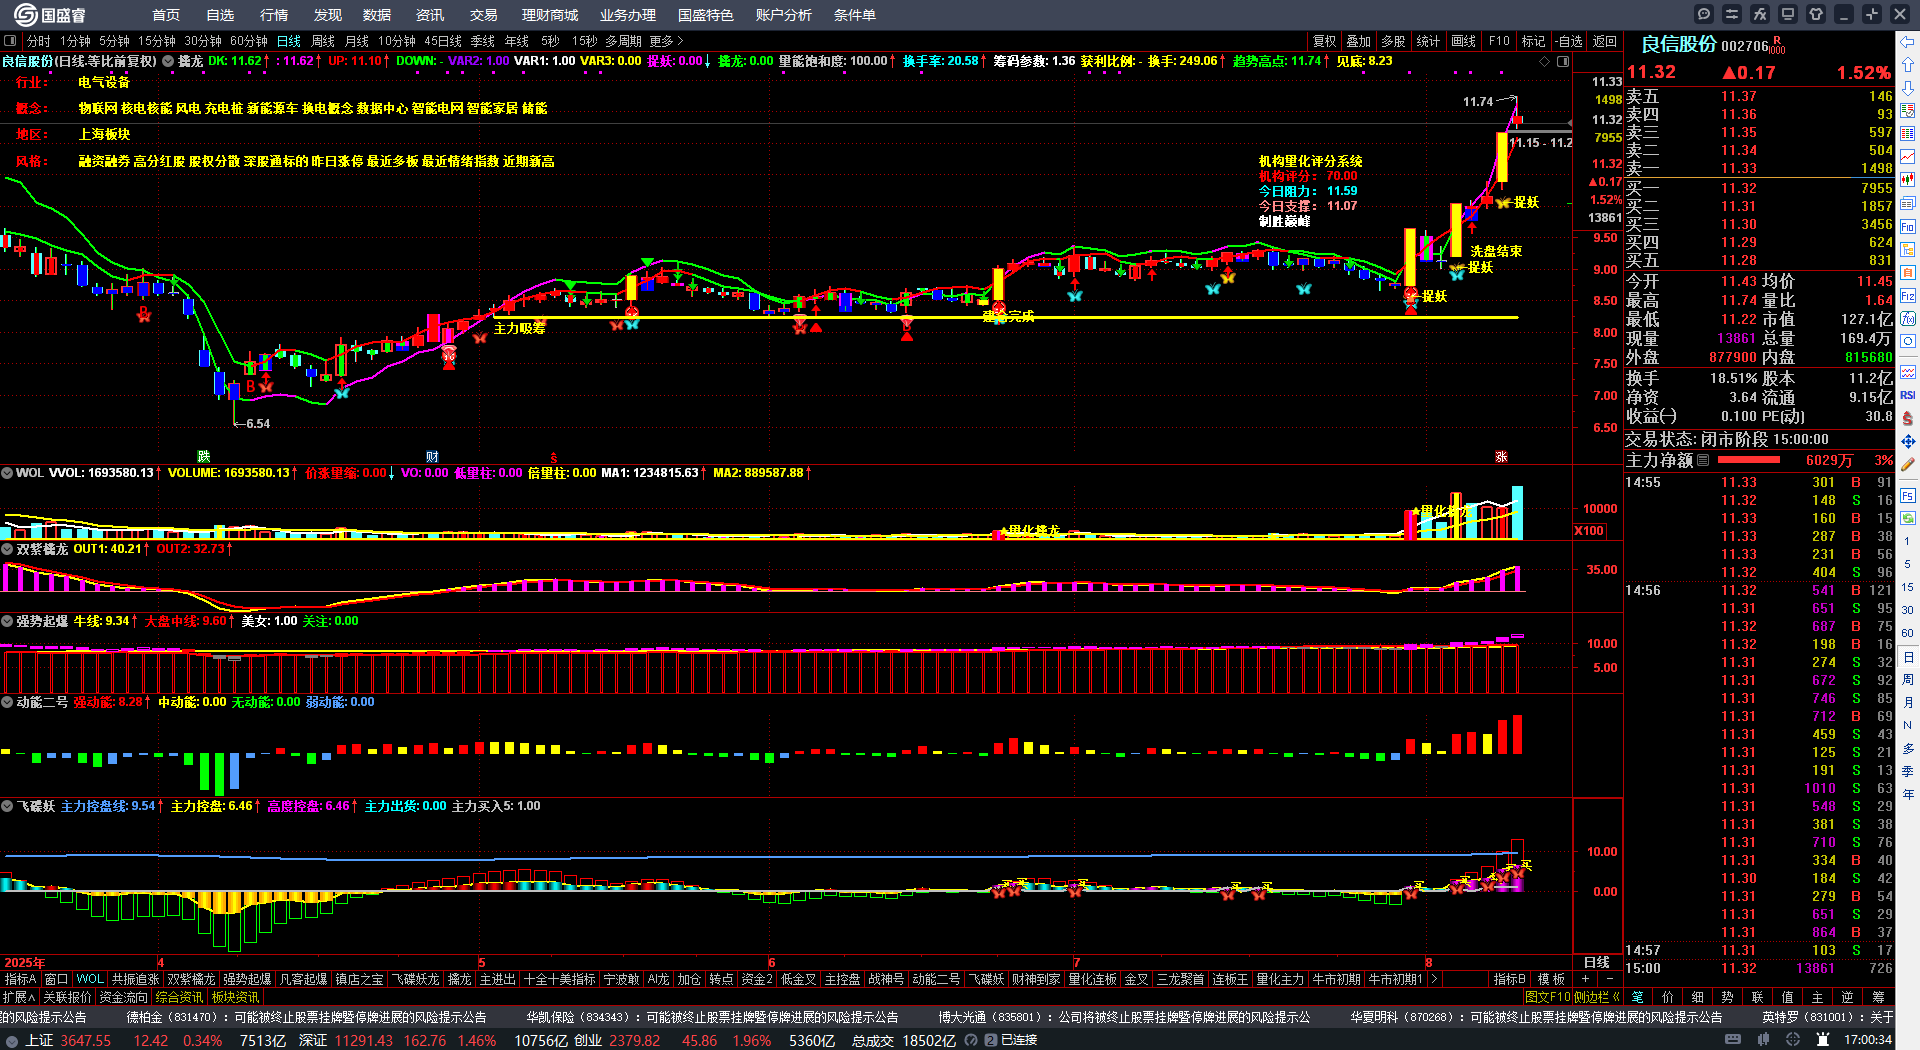Click the 返回 return button

pyautogui.click(x=1605, y=41)
